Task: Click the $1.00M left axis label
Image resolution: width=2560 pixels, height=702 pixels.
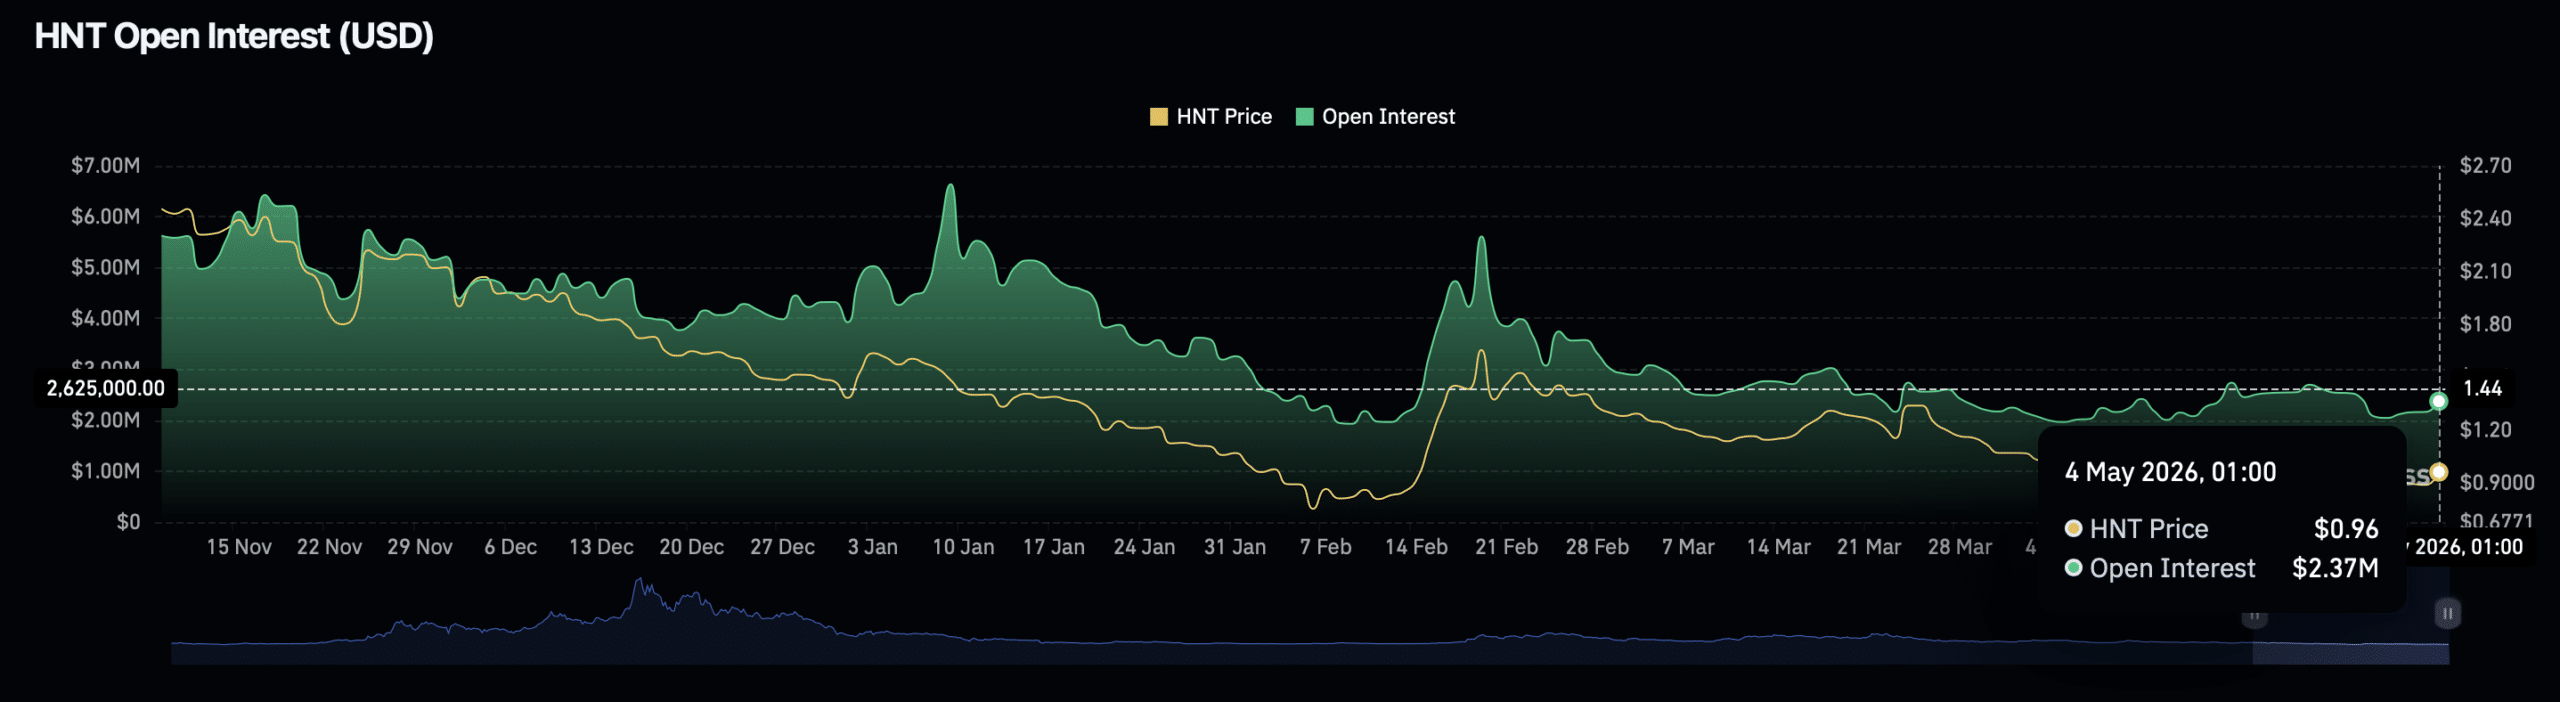Action: click(105, 471)
